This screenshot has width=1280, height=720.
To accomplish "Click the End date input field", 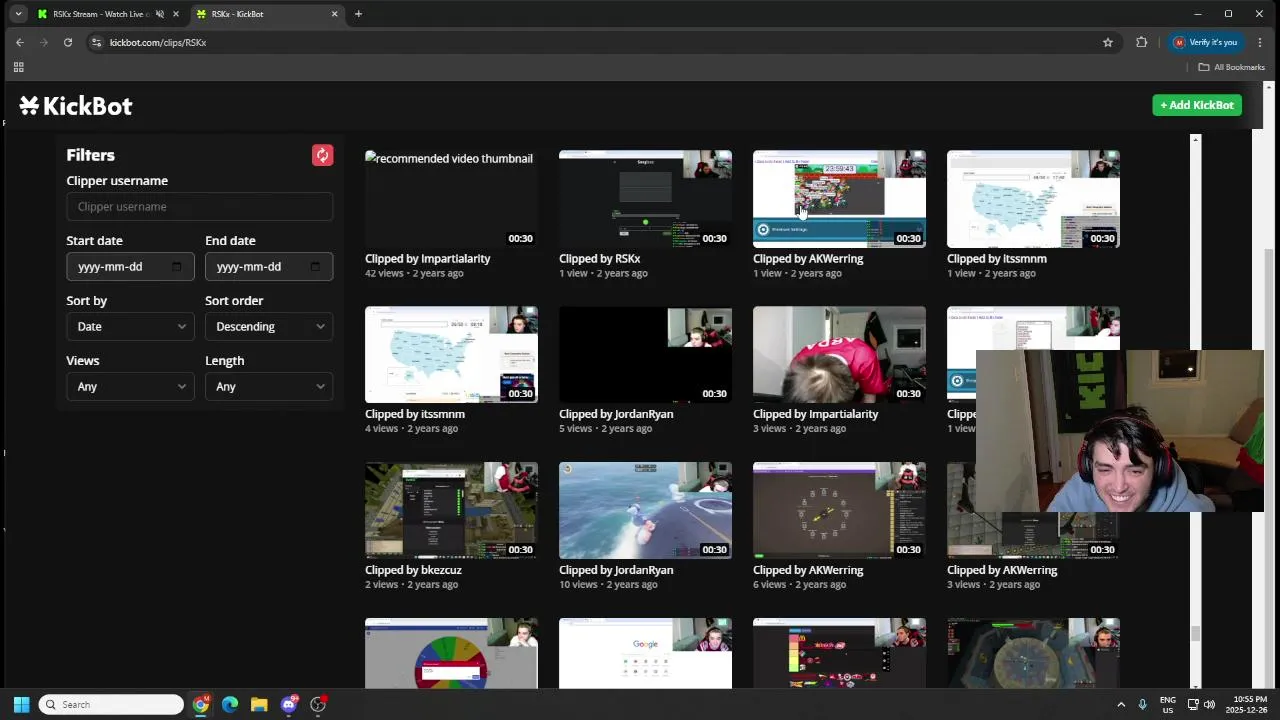I will 269,267.
